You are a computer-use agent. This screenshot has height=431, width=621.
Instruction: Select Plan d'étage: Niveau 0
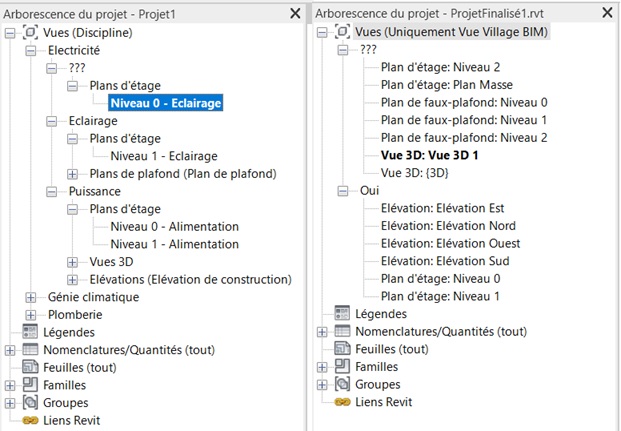[x=440, y=279]
